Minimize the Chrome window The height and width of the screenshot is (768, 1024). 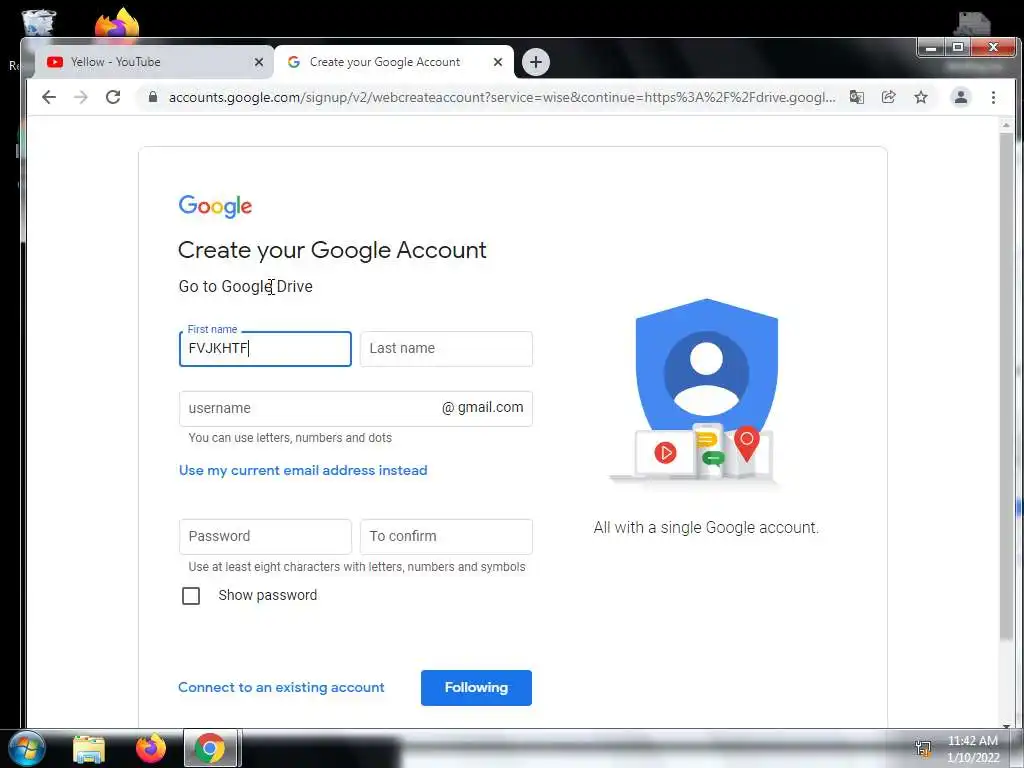931,48
